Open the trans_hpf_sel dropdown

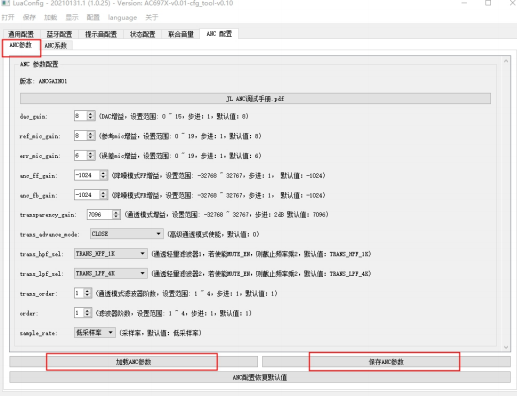[111, 254]
